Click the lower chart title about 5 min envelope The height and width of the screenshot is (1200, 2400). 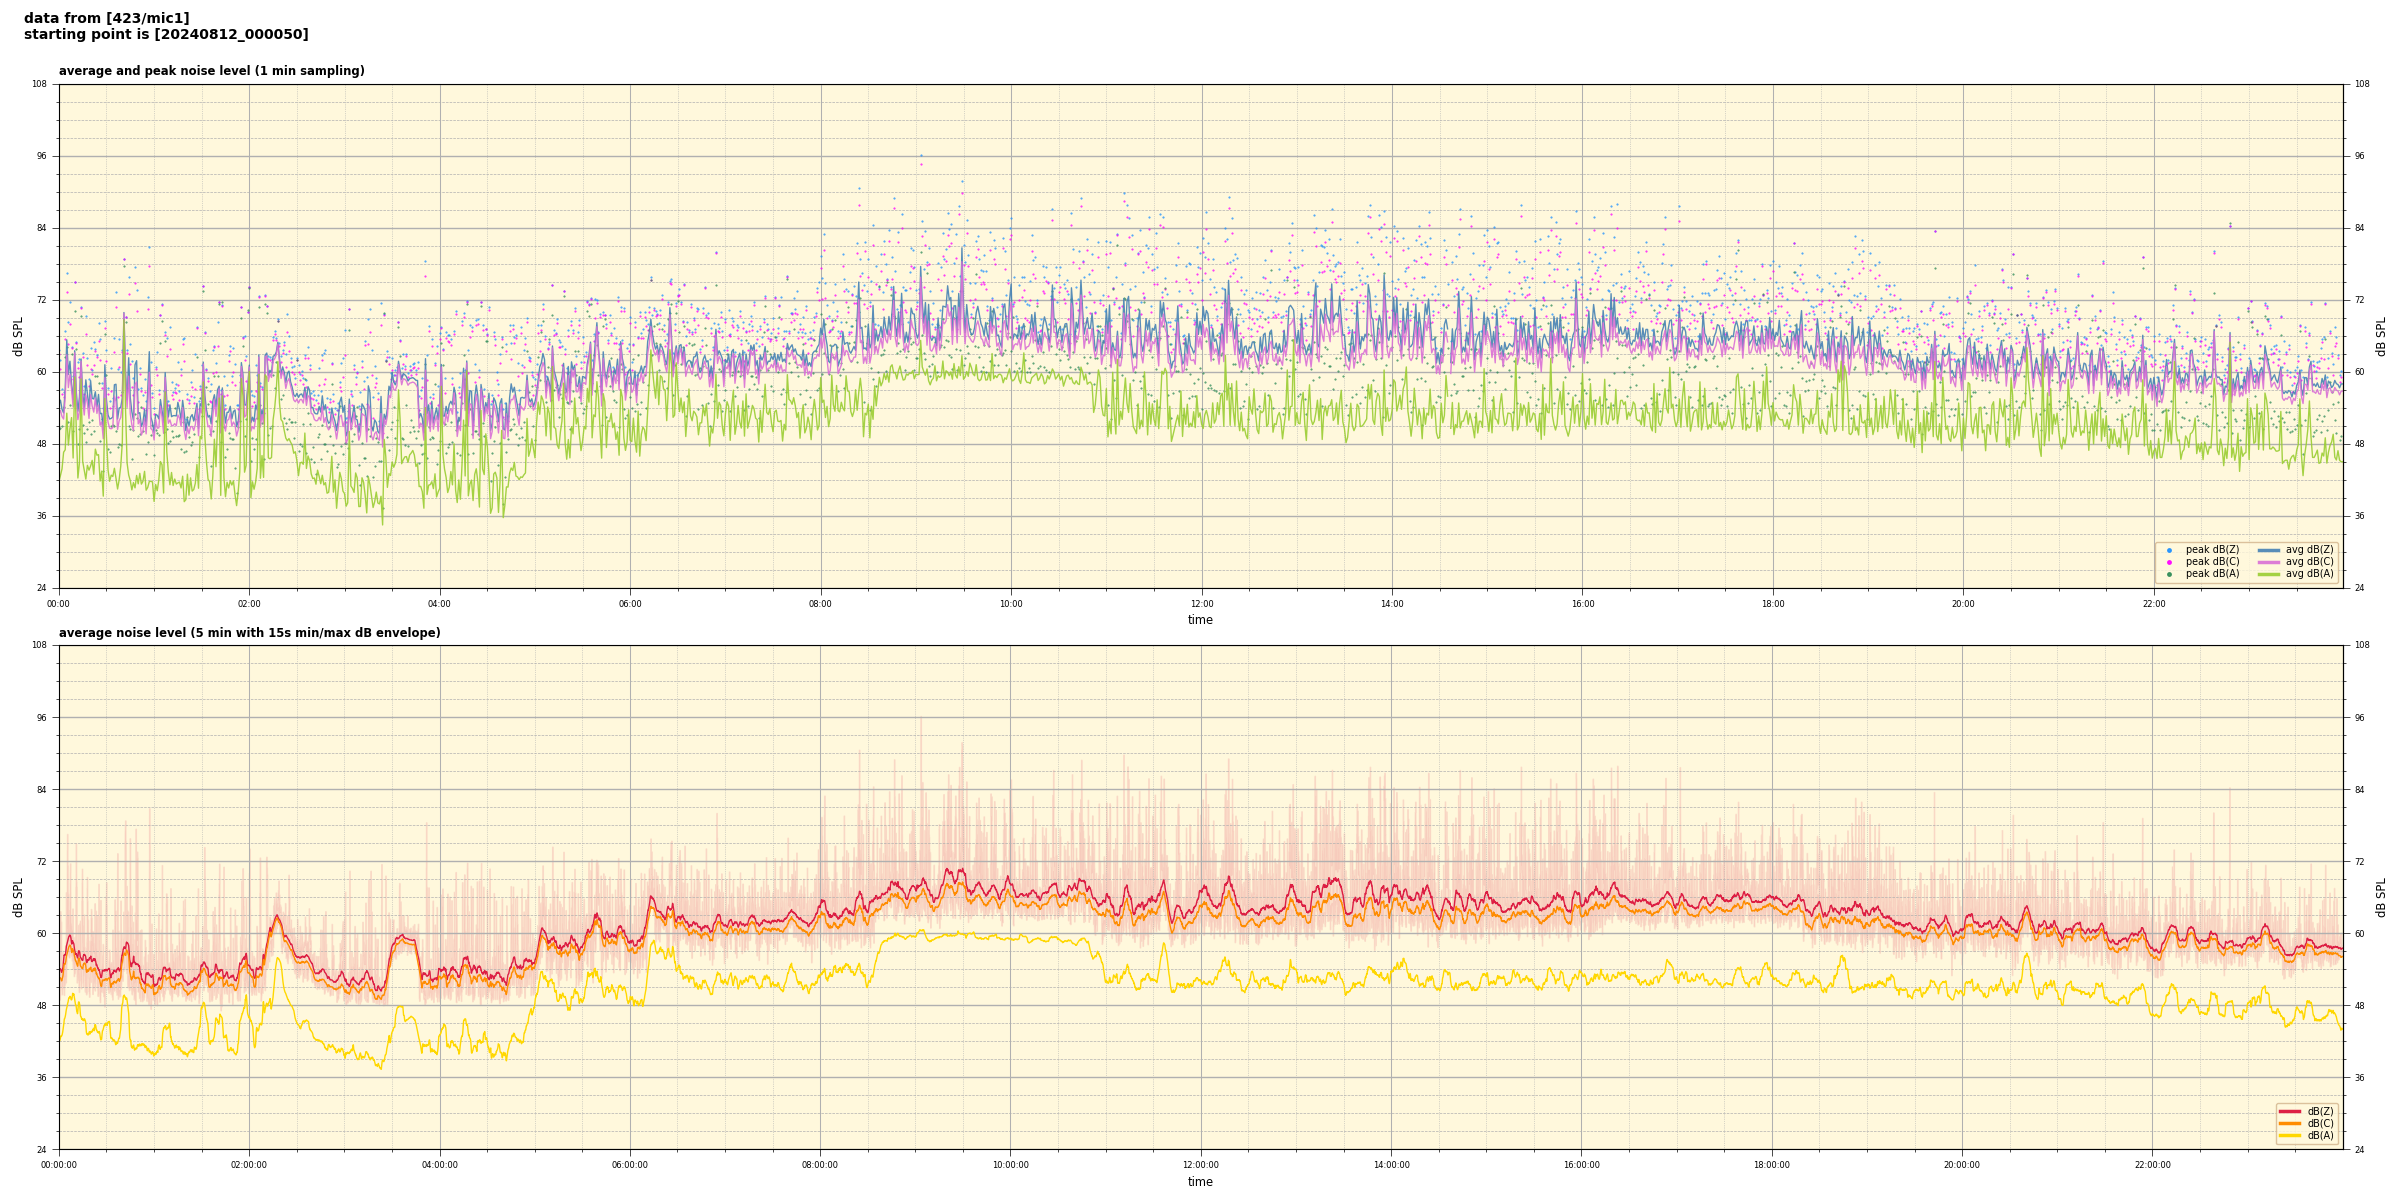[249, 633]
